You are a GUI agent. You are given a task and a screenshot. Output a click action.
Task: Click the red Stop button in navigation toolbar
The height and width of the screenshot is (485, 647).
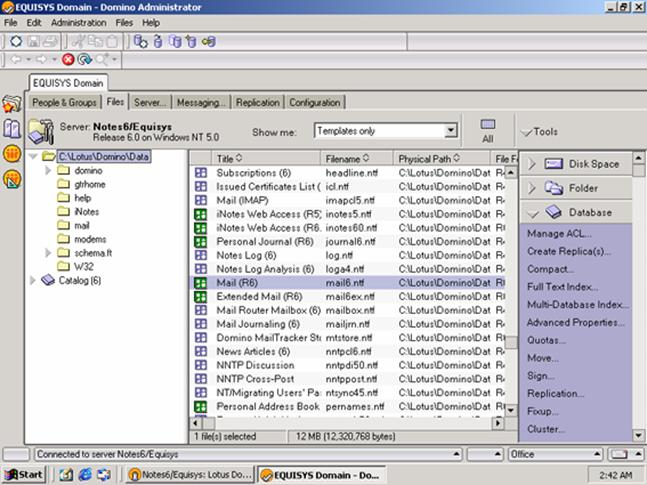point(68,60)
